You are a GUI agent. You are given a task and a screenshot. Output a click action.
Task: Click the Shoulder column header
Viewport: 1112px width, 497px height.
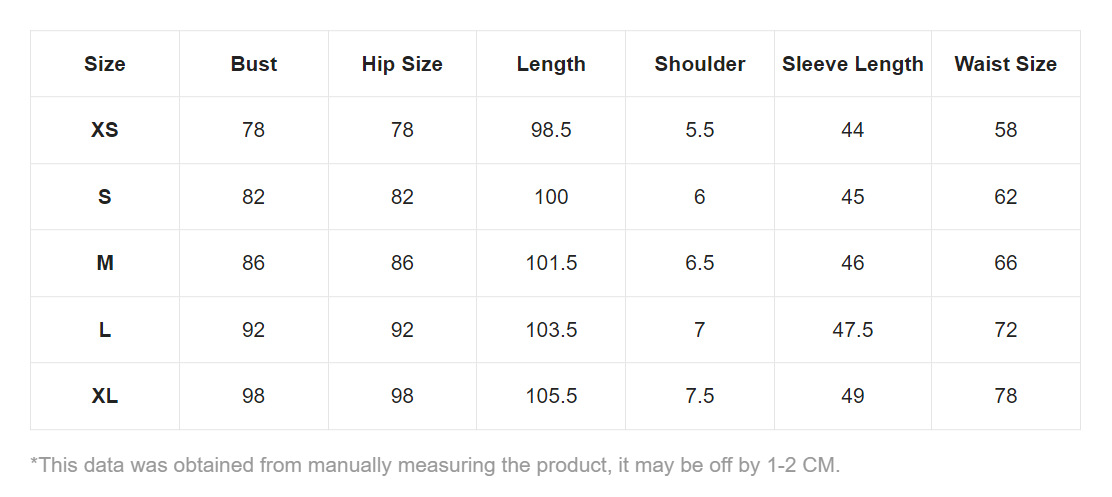click(x=700, y=64)
